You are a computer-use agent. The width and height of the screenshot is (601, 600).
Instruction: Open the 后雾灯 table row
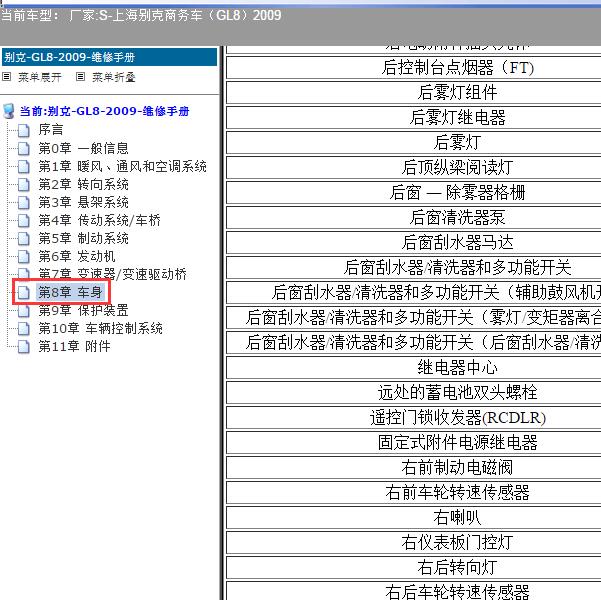414,143
